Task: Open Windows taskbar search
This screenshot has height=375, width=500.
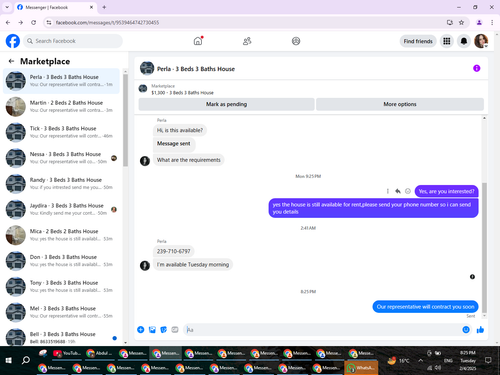Action: pyautogui.click(x=26, y=360)
